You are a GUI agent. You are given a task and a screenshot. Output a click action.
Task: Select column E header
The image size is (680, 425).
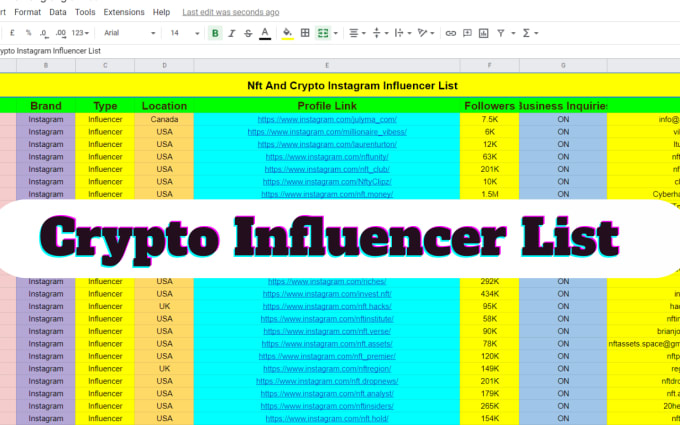(x=327, y=65)
